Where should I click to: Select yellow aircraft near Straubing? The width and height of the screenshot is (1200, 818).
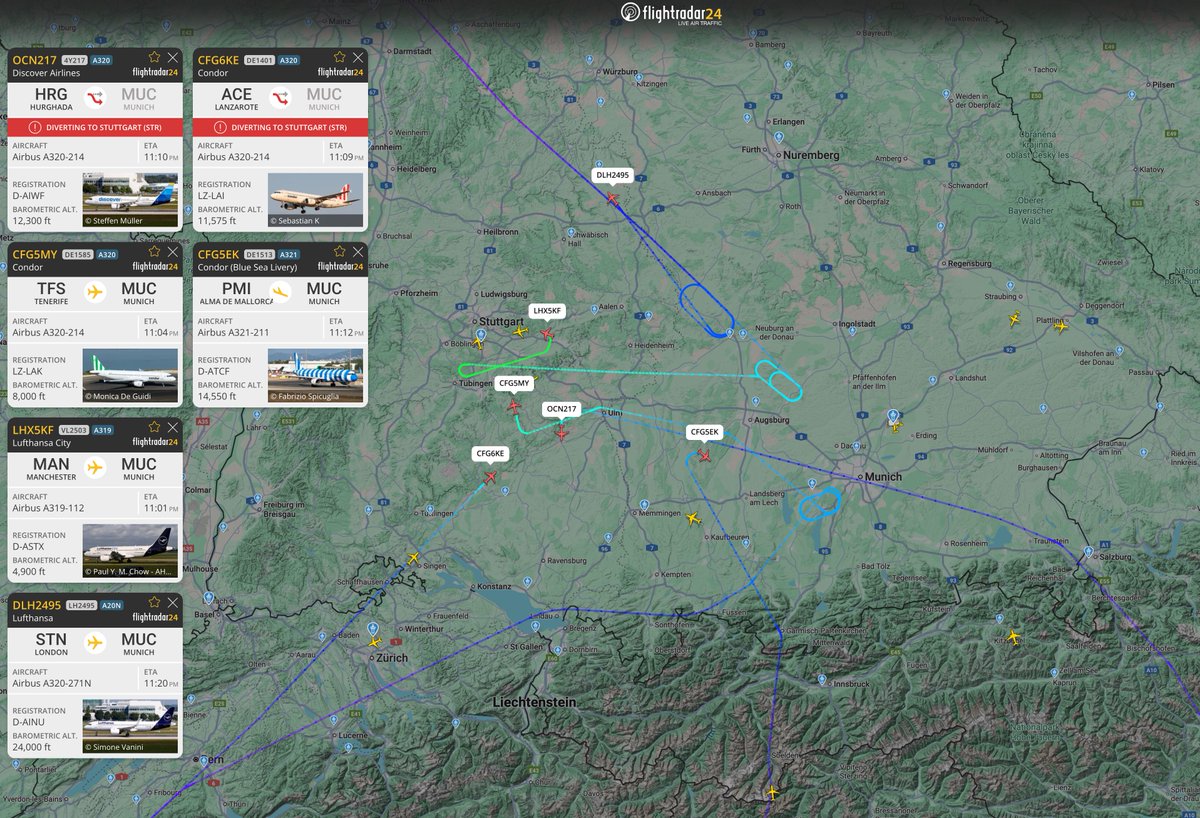click(1015, 320)
